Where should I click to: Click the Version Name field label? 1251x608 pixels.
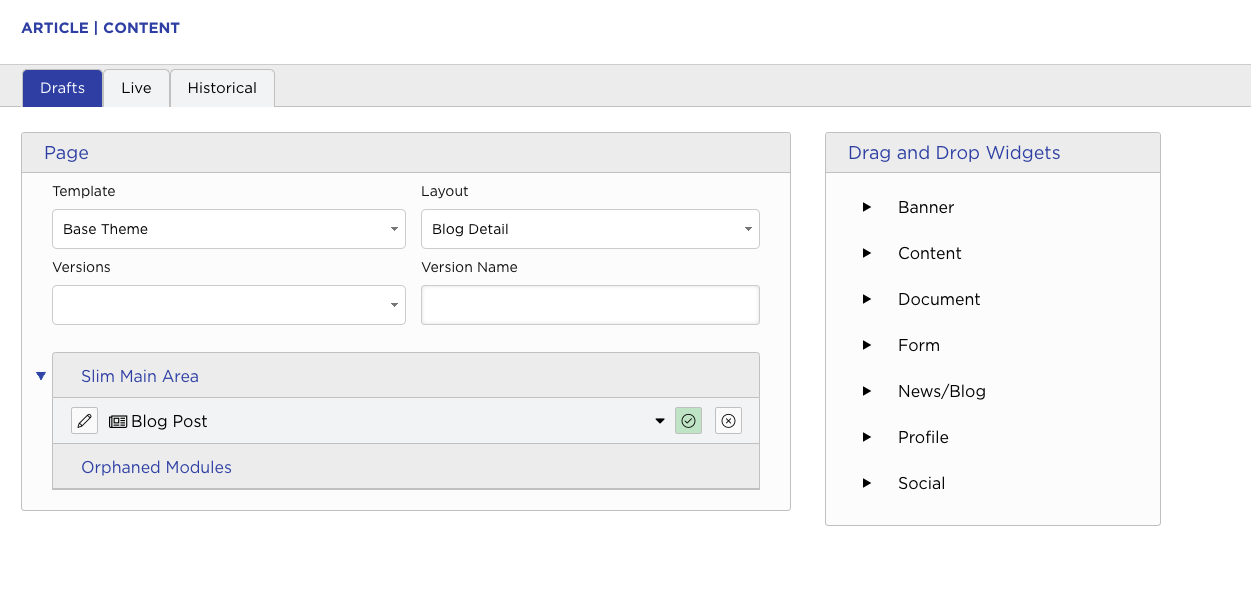[x=469, y=267]
